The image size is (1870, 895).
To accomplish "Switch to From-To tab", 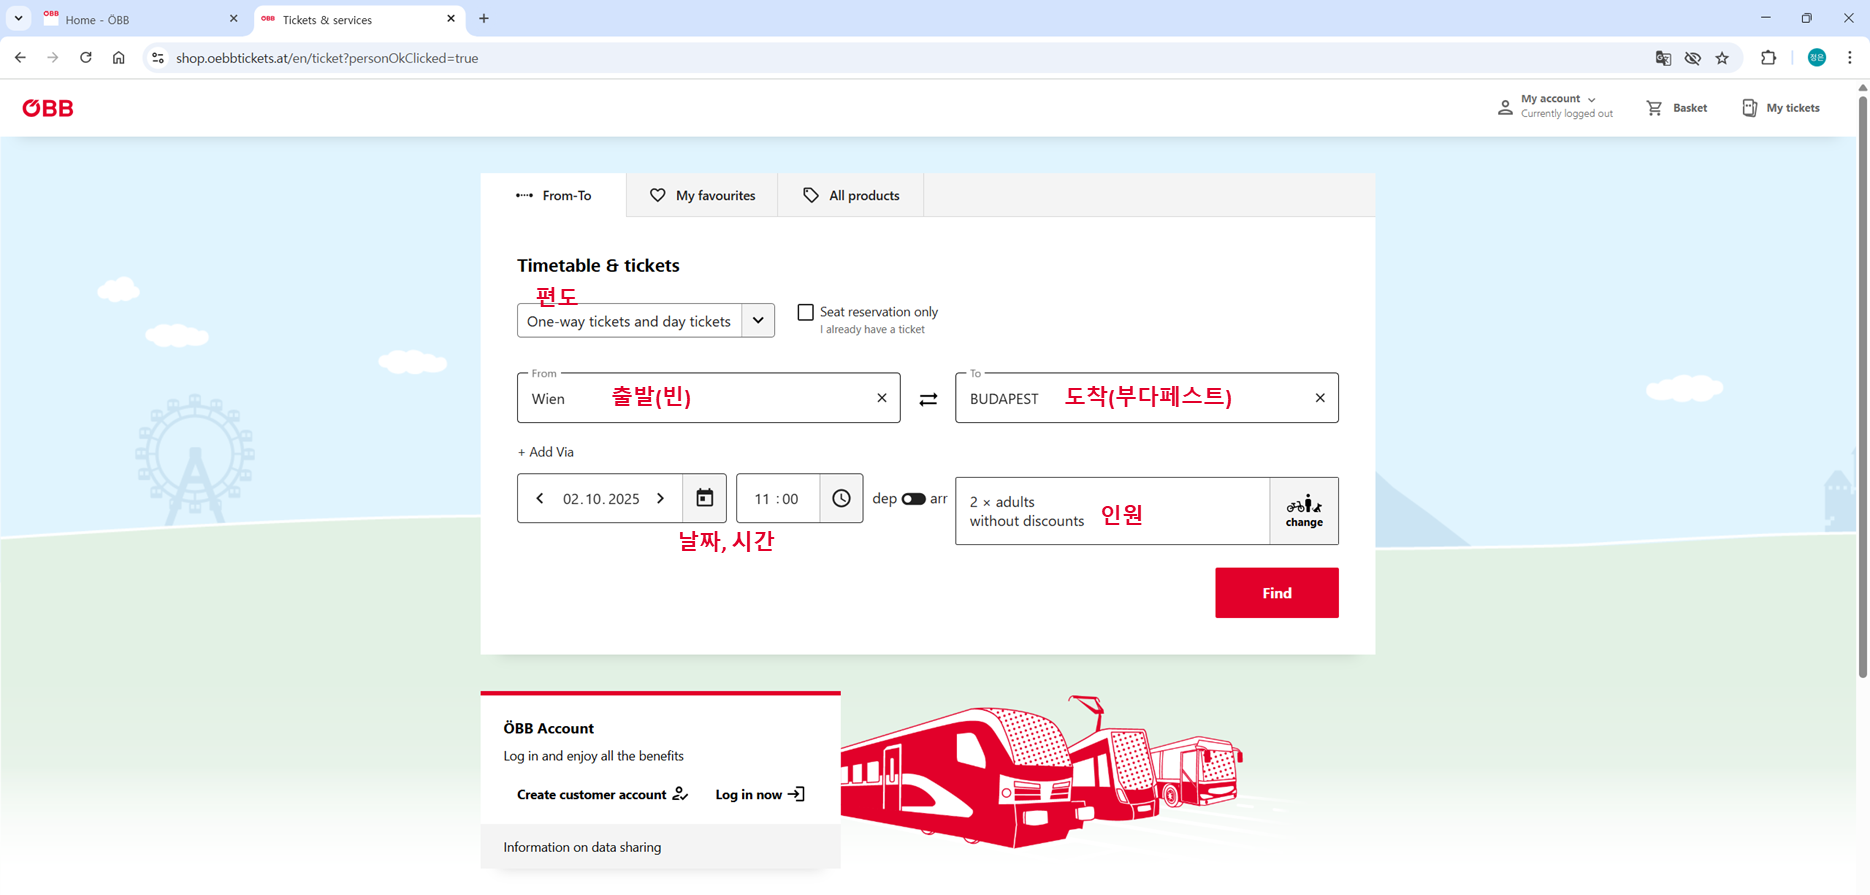I will [554, 195].
